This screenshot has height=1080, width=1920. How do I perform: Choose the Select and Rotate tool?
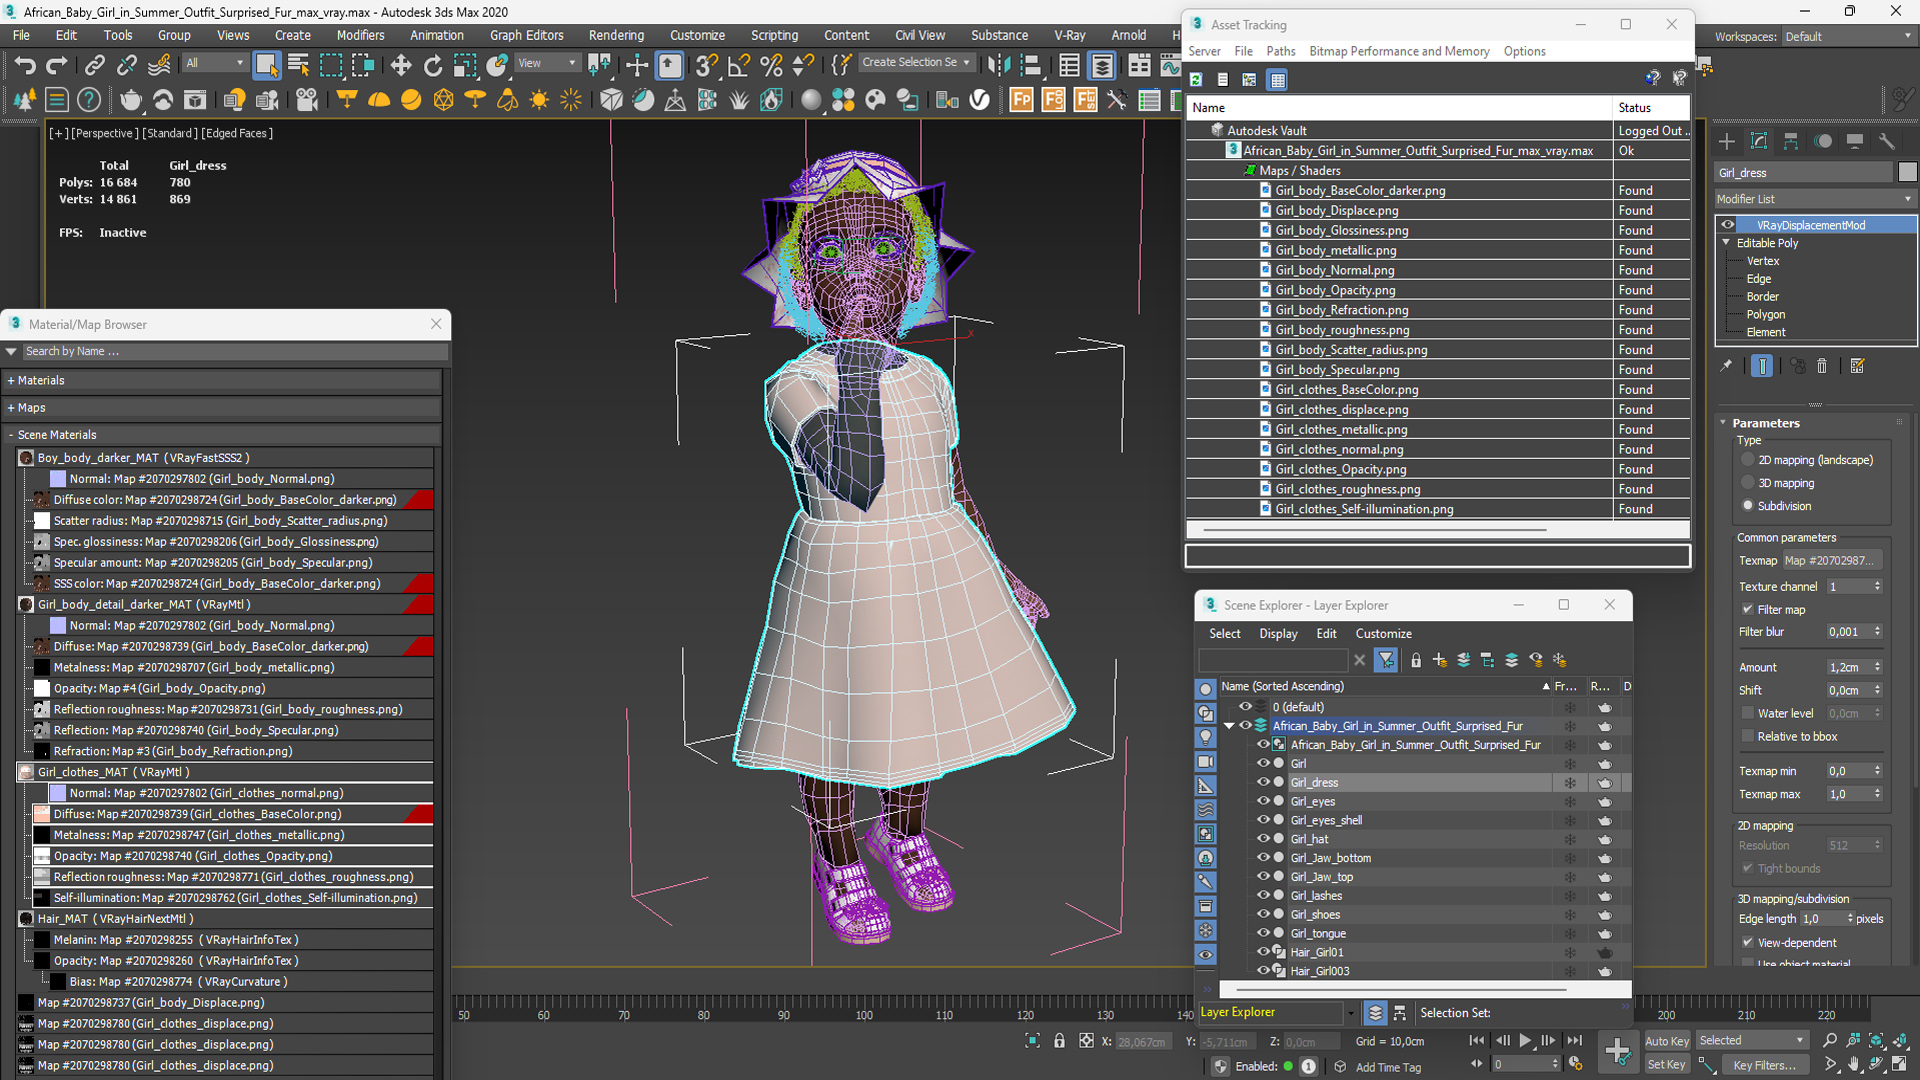(433, 66)
